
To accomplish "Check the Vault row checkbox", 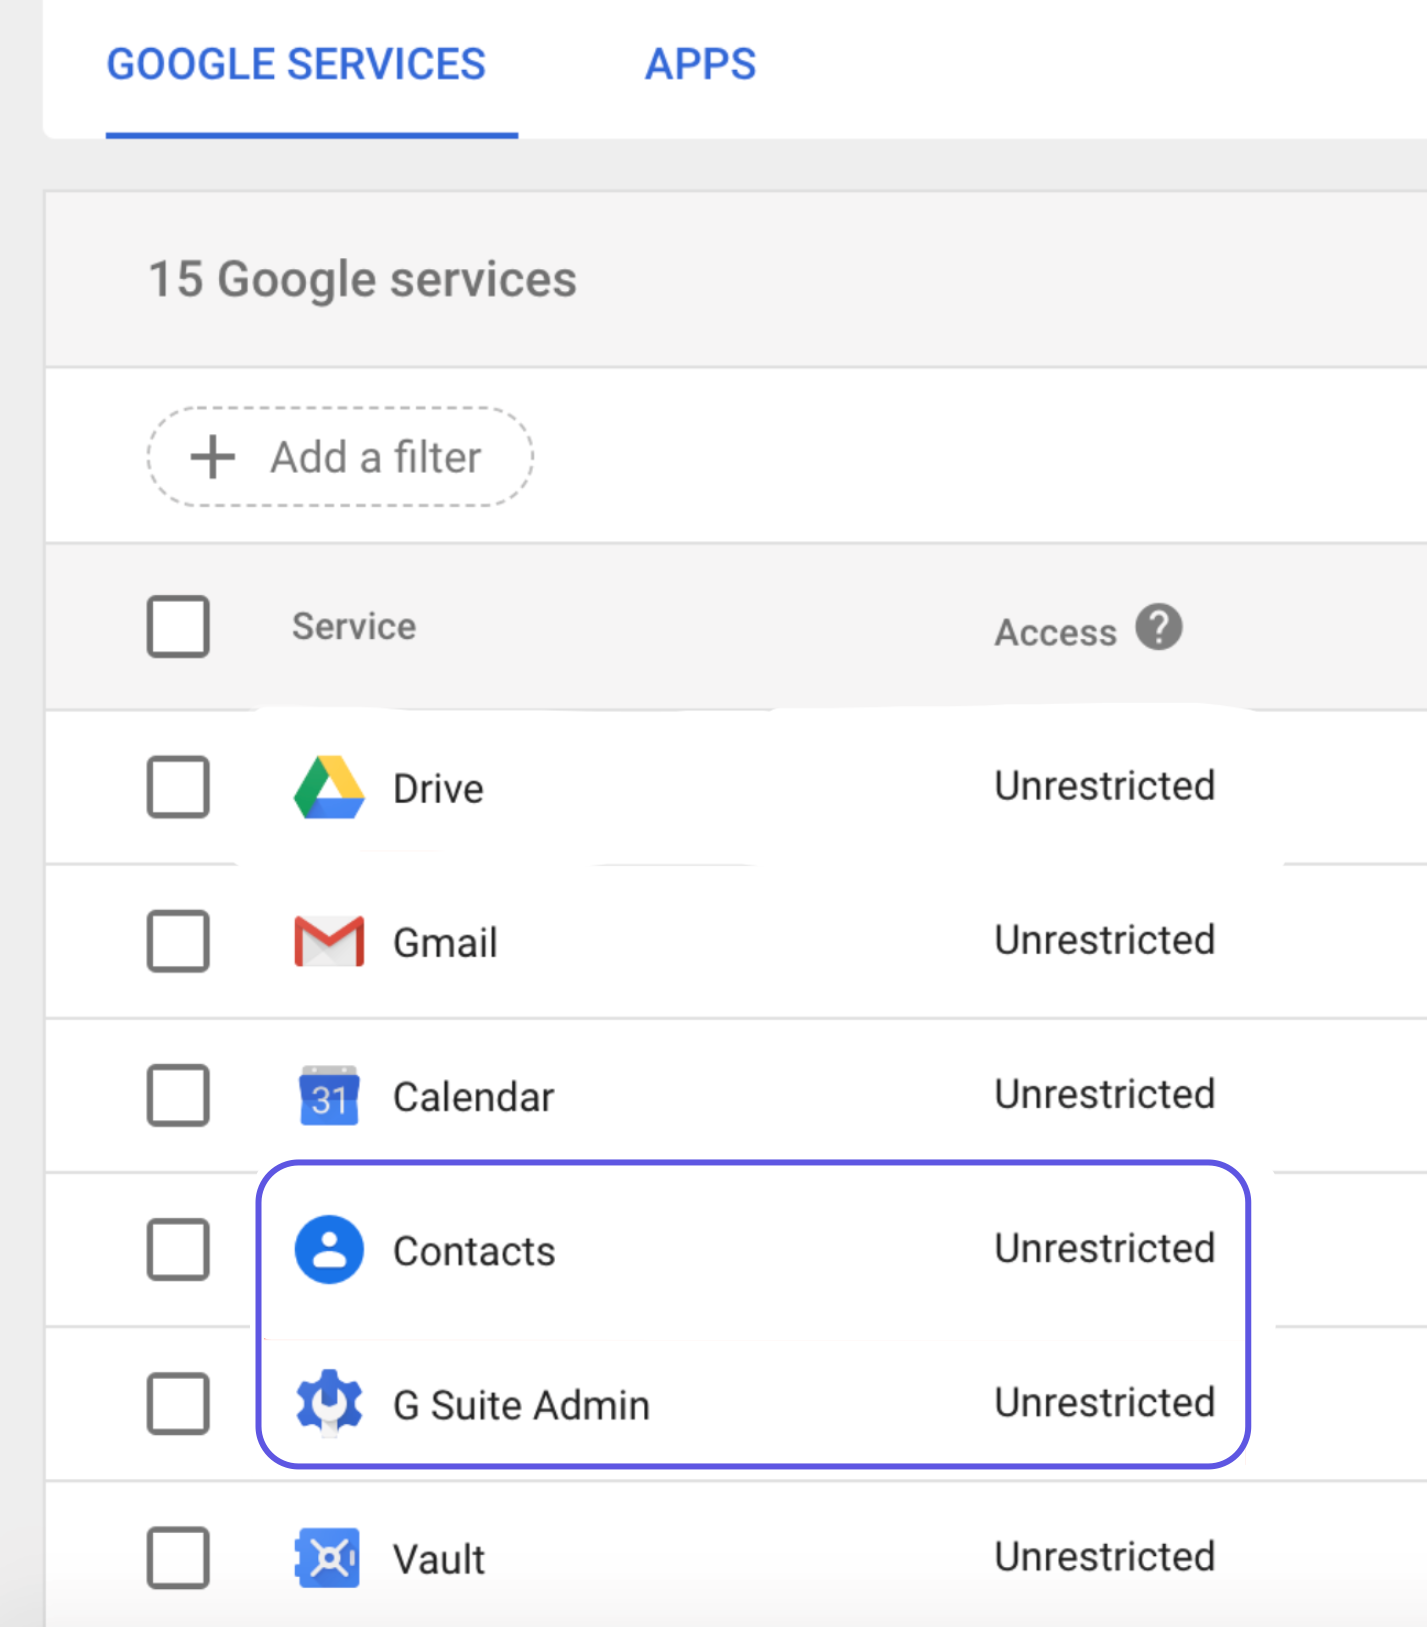I will (178, 1558).
